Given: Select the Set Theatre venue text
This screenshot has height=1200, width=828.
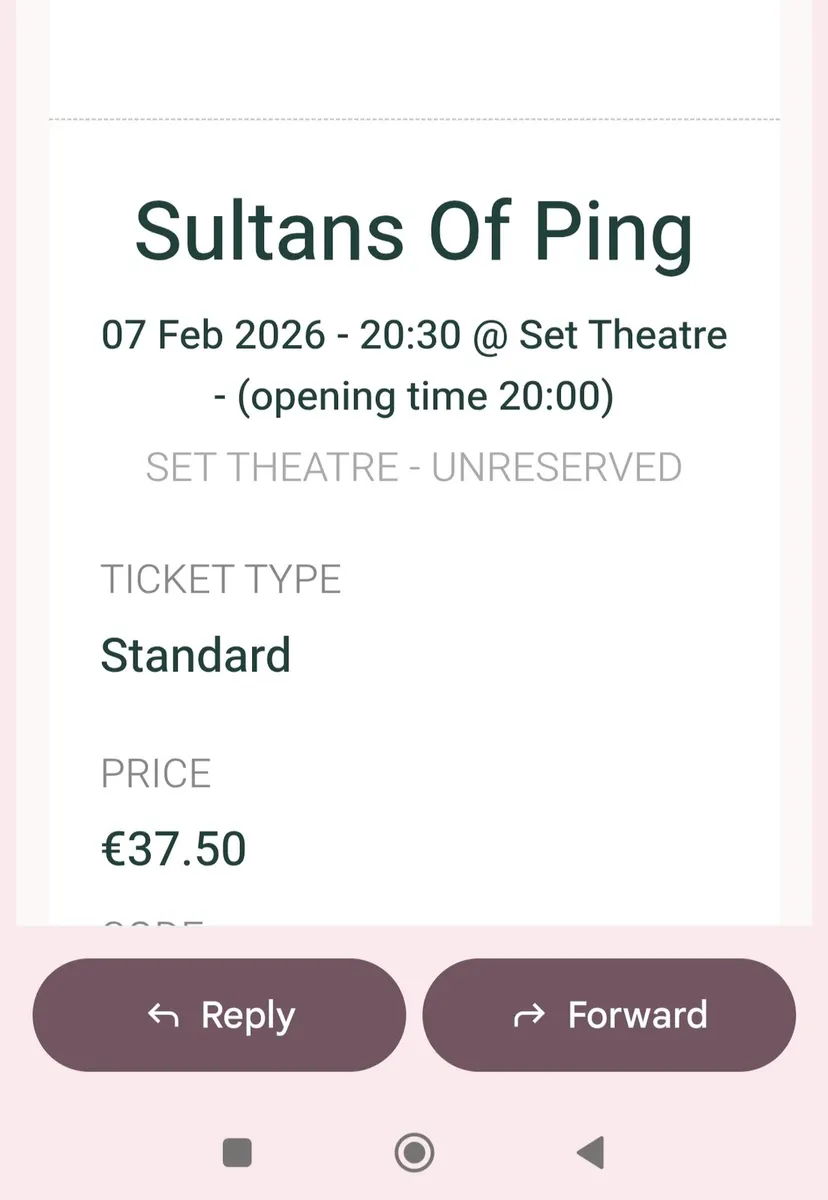Looking at the screenshot, I should pyautogui.click(x=620, y=335).
